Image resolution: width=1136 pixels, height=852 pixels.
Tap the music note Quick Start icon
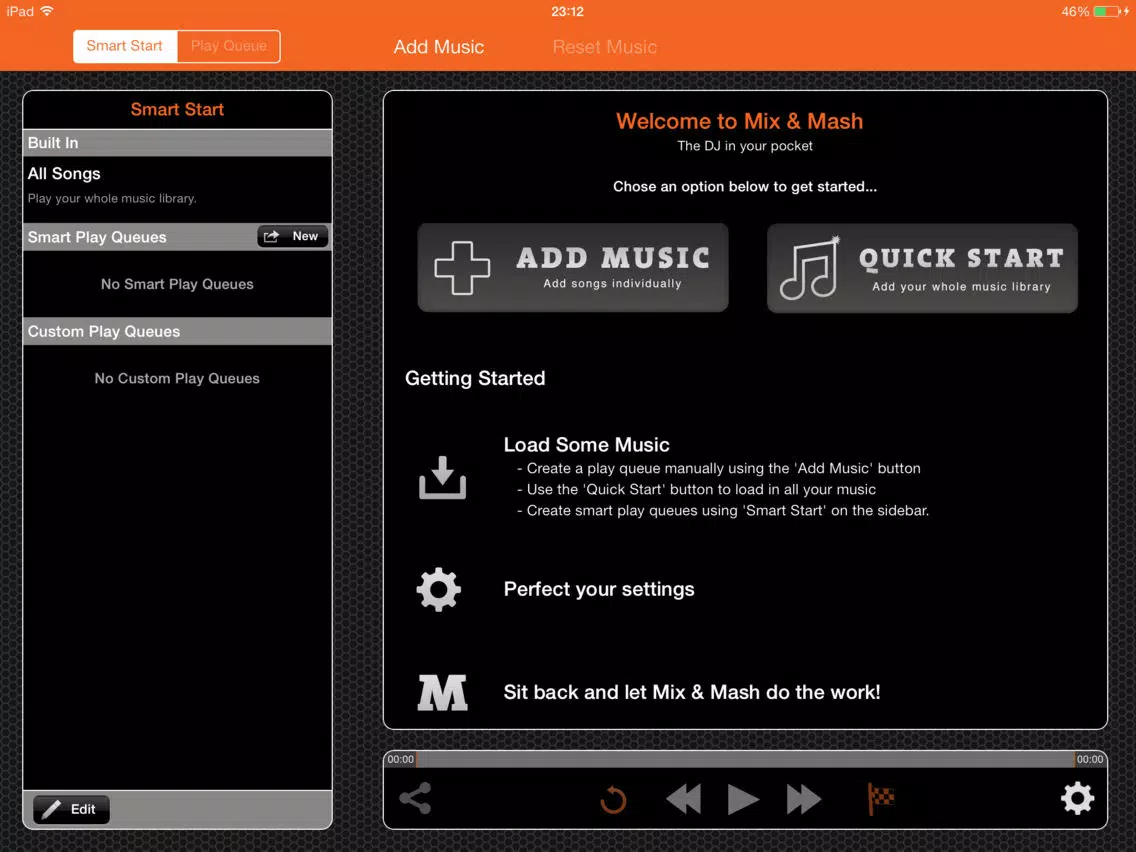point(810,267)
